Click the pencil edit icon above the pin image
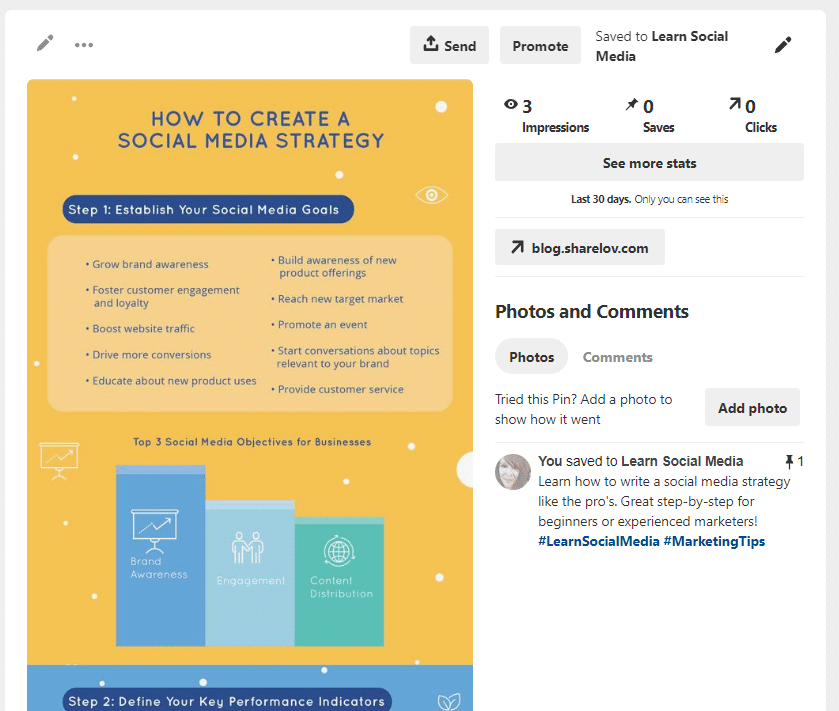The image size is (839, 711). tap(45, 43)
